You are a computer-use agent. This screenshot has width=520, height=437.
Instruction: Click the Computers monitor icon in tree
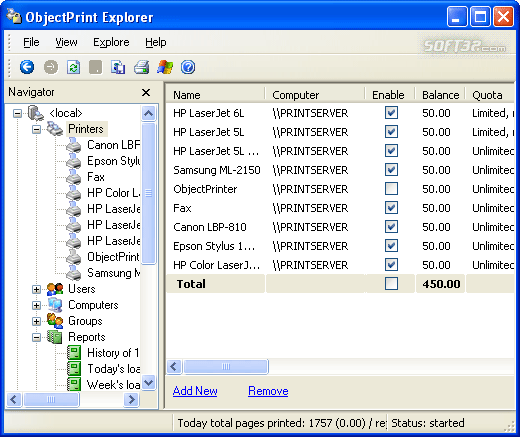55,305
